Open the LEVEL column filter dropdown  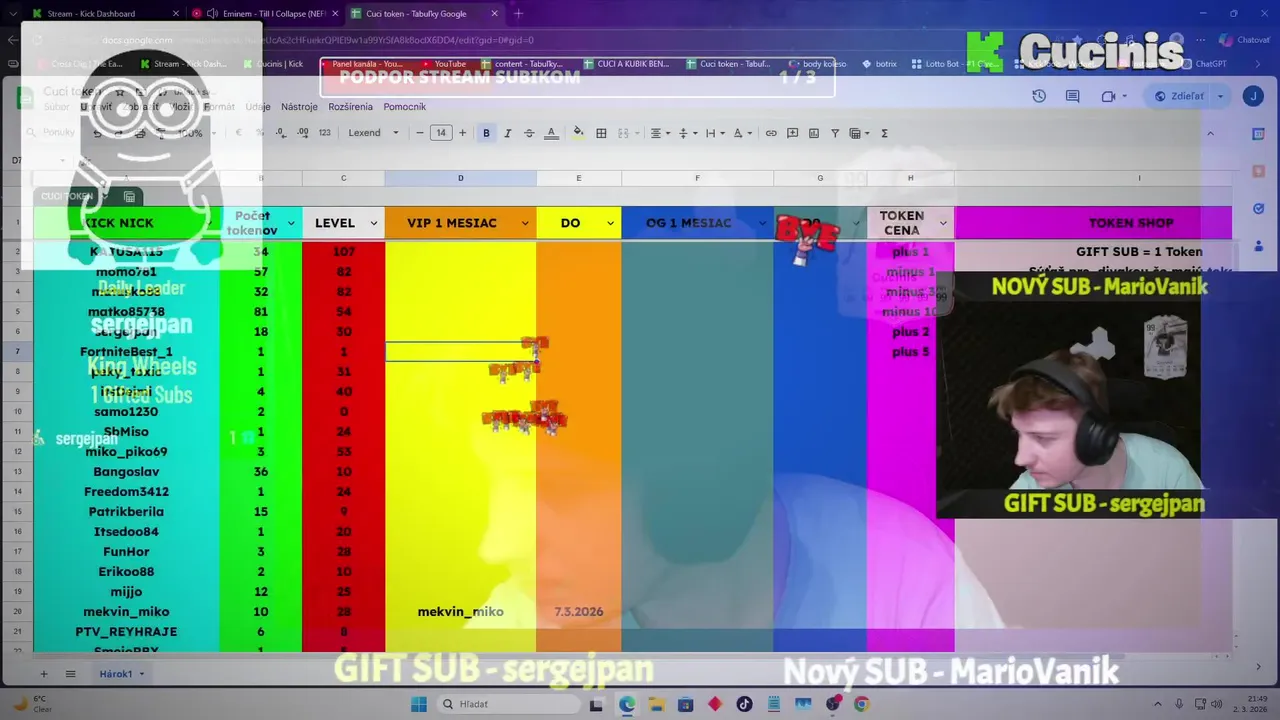pos(374,223)
